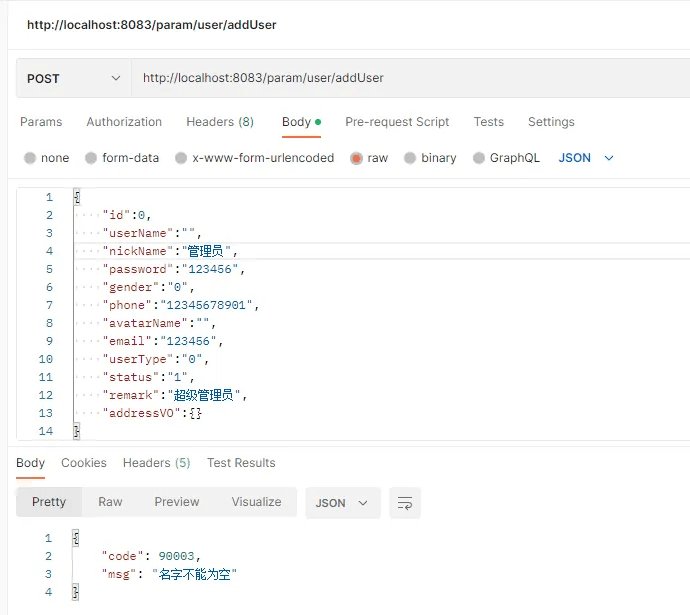The height and width of the screenshot is (615, 690).
Task: Click the Visualize response view button
Action: pos(256,502)
